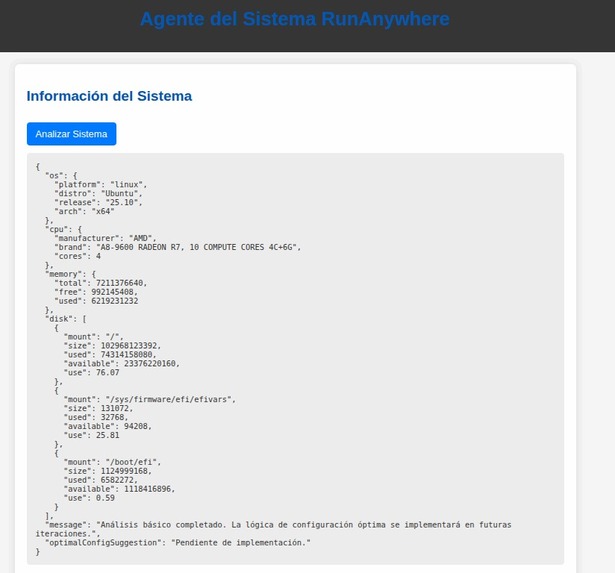
Task: Click the "use": 25.81 line
Action: pos(91,435)
